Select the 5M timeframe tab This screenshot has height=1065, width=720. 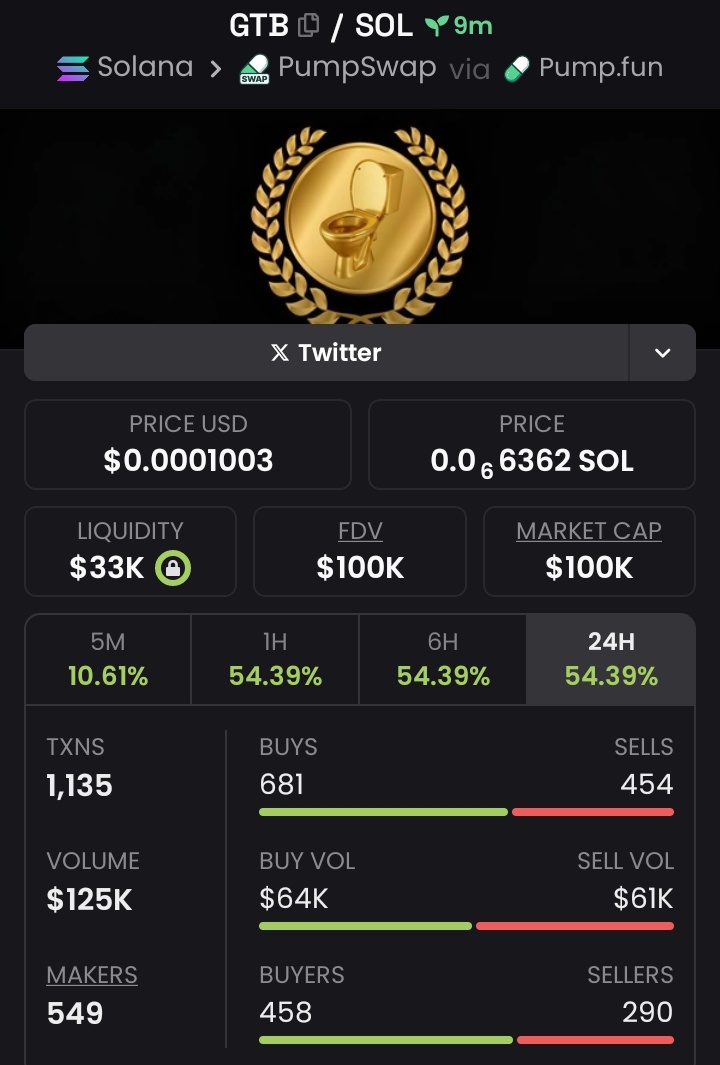click(108, 659)
